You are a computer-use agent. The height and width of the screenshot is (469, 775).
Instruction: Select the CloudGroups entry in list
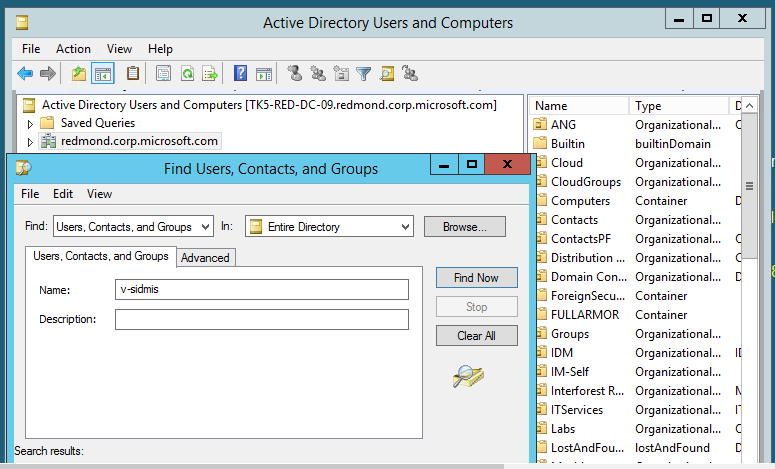[x=586, y=182]
